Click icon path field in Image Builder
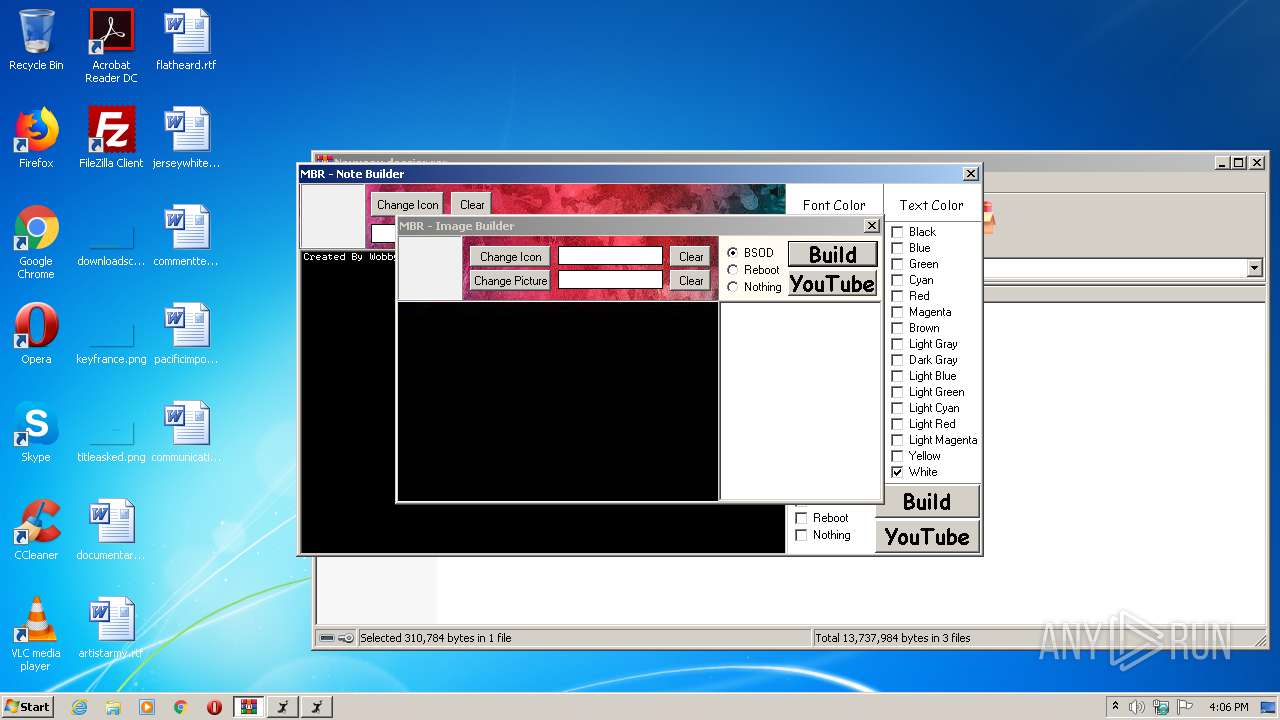Image resolution: width=1280 pixels, height=720 pixels. (x=610, y=256)
